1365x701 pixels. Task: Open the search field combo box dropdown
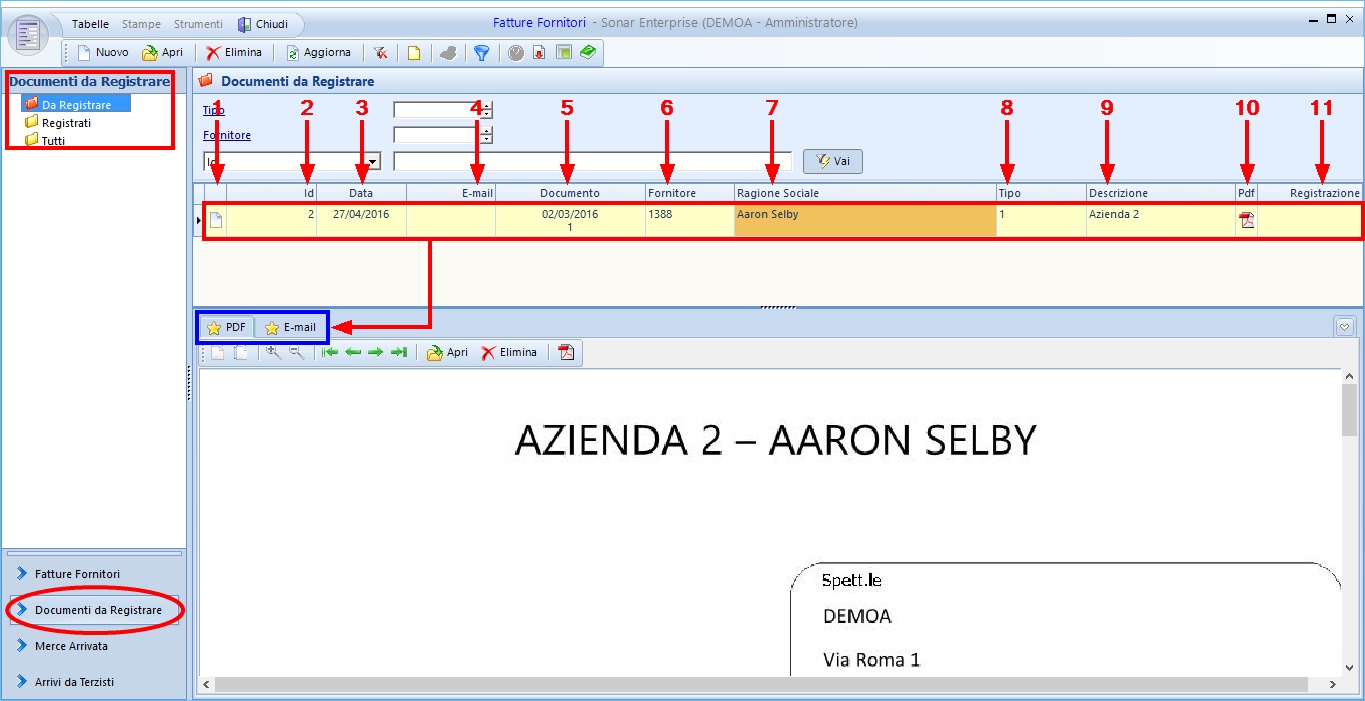coord(373,161)
